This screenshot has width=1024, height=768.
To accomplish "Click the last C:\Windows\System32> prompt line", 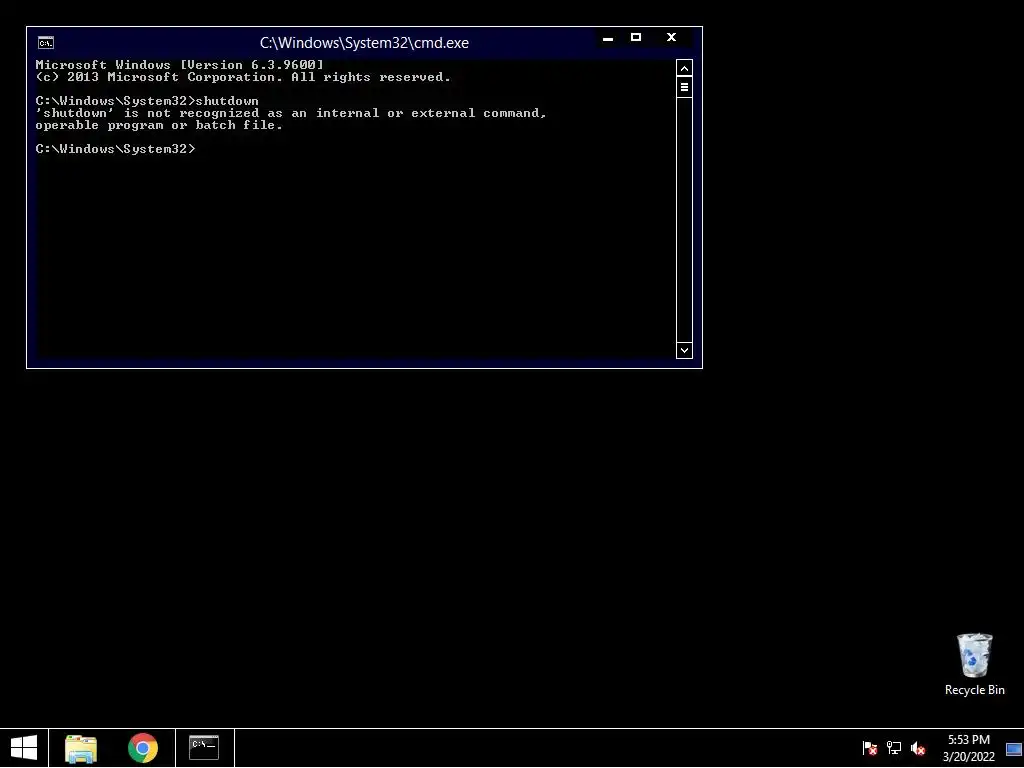I will coord(116,149).
